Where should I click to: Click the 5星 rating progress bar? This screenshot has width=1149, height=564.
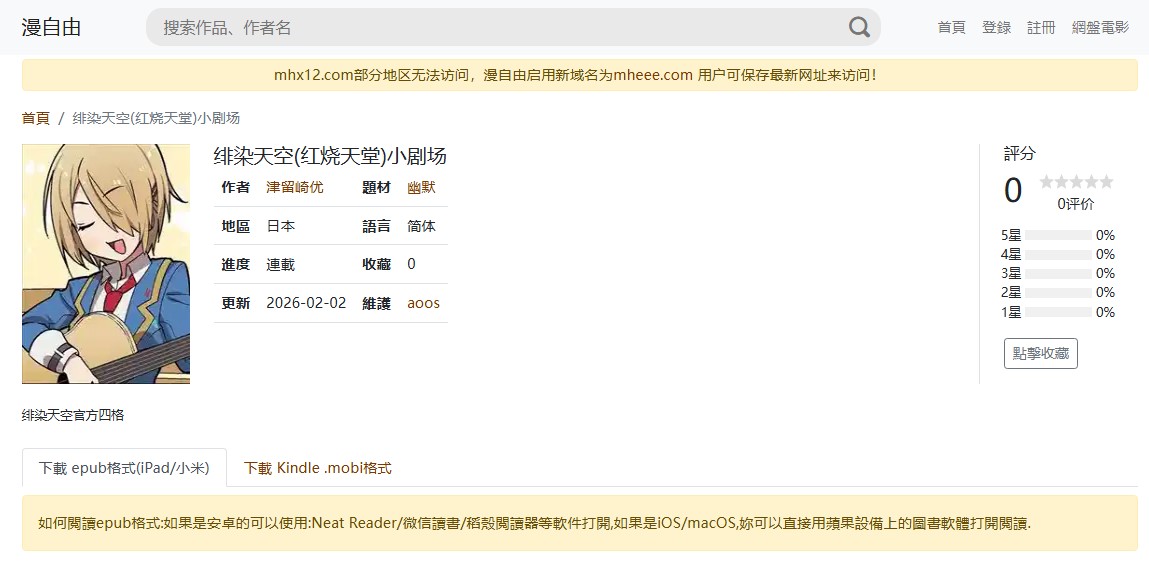coord(1058,235)
